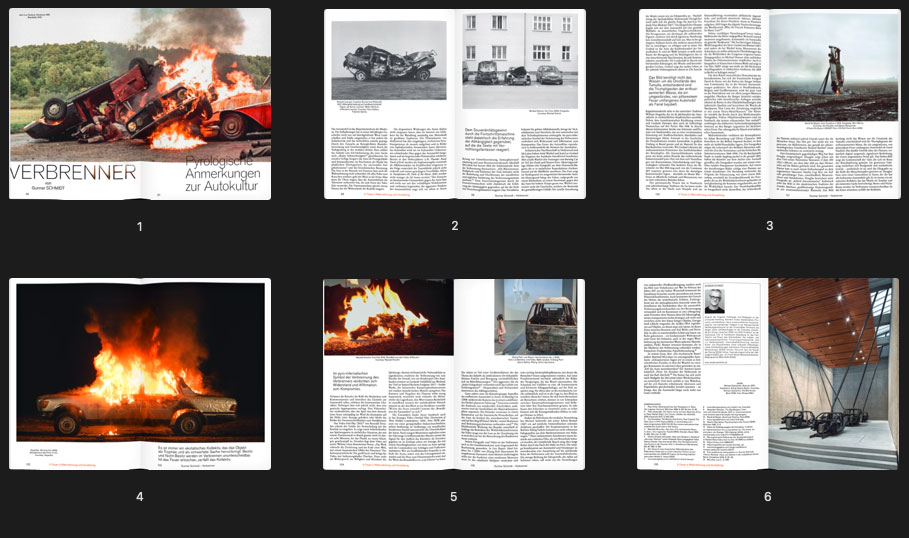Viewport: 909px width, 538px height.
Task: Click page number label 5
Action: 454,497
